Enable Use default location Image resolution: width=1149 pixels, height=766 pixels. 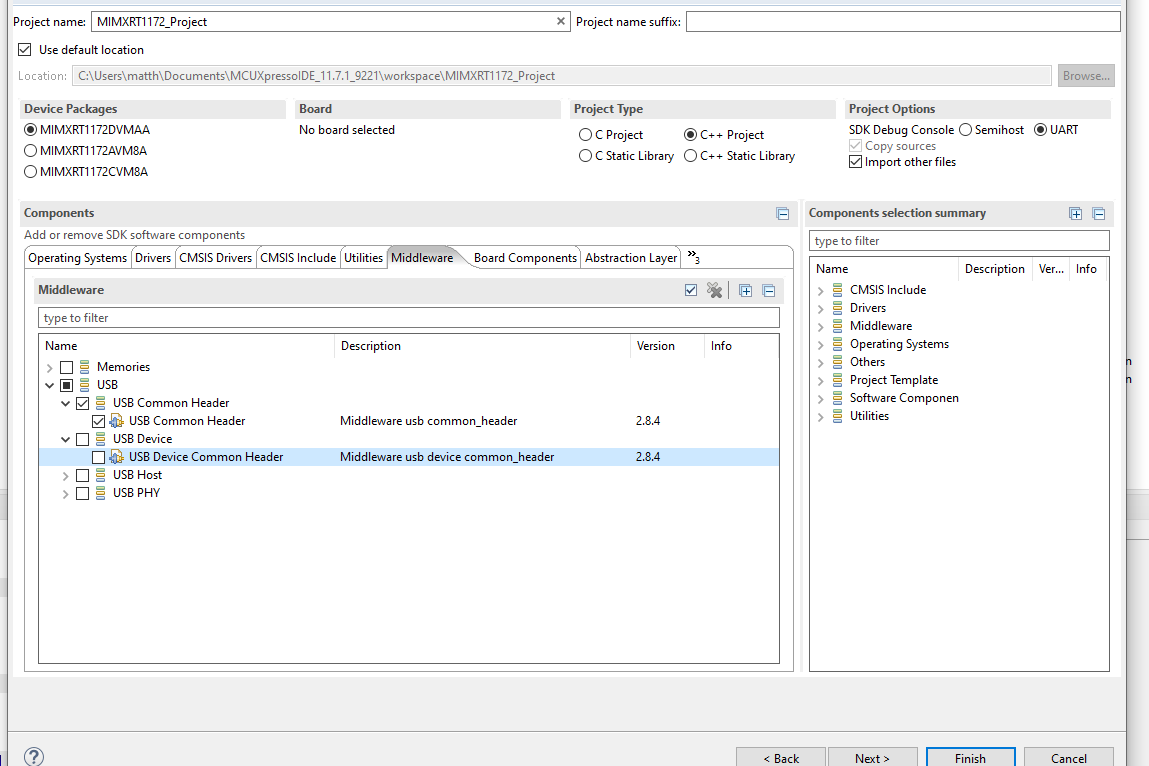(23, 49)
